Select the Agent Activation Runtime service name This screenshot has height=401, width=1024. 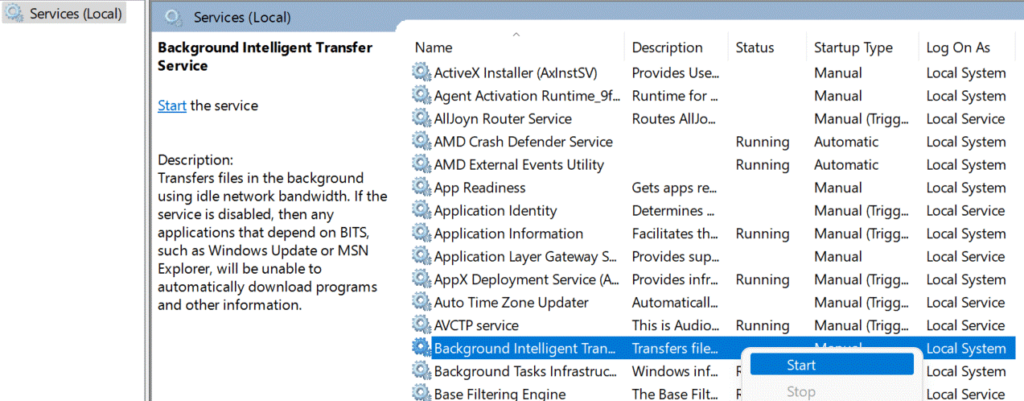tap(528, 95)
